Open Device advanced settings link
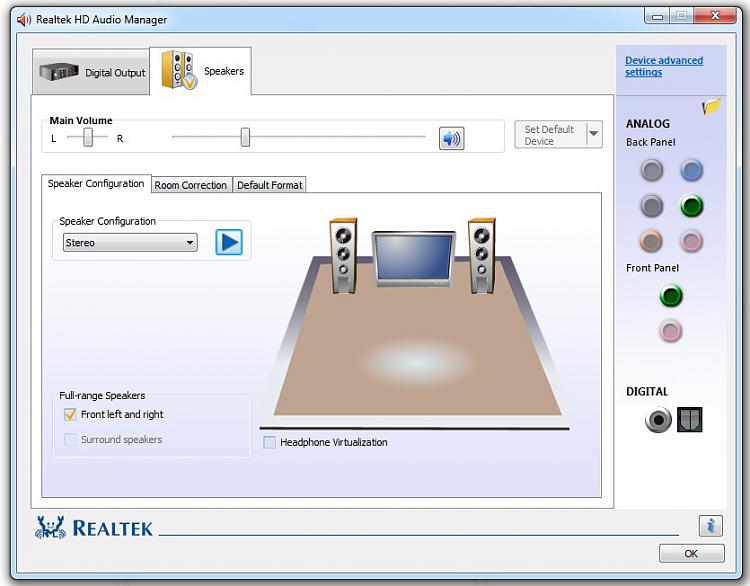The height and width of the screenshot is (586, 750). coord(663,66)
